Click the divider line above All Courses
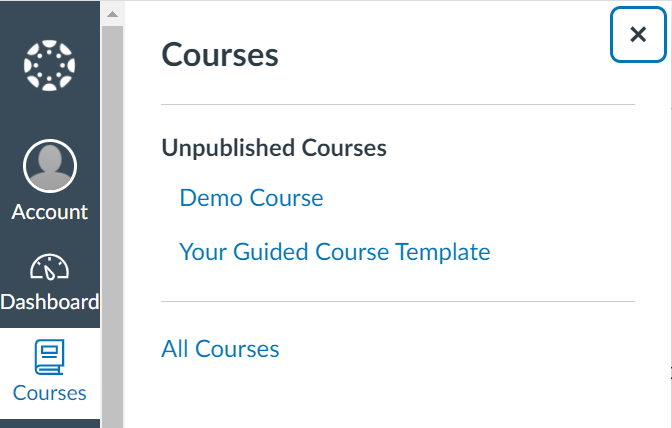 coord(397,301)
